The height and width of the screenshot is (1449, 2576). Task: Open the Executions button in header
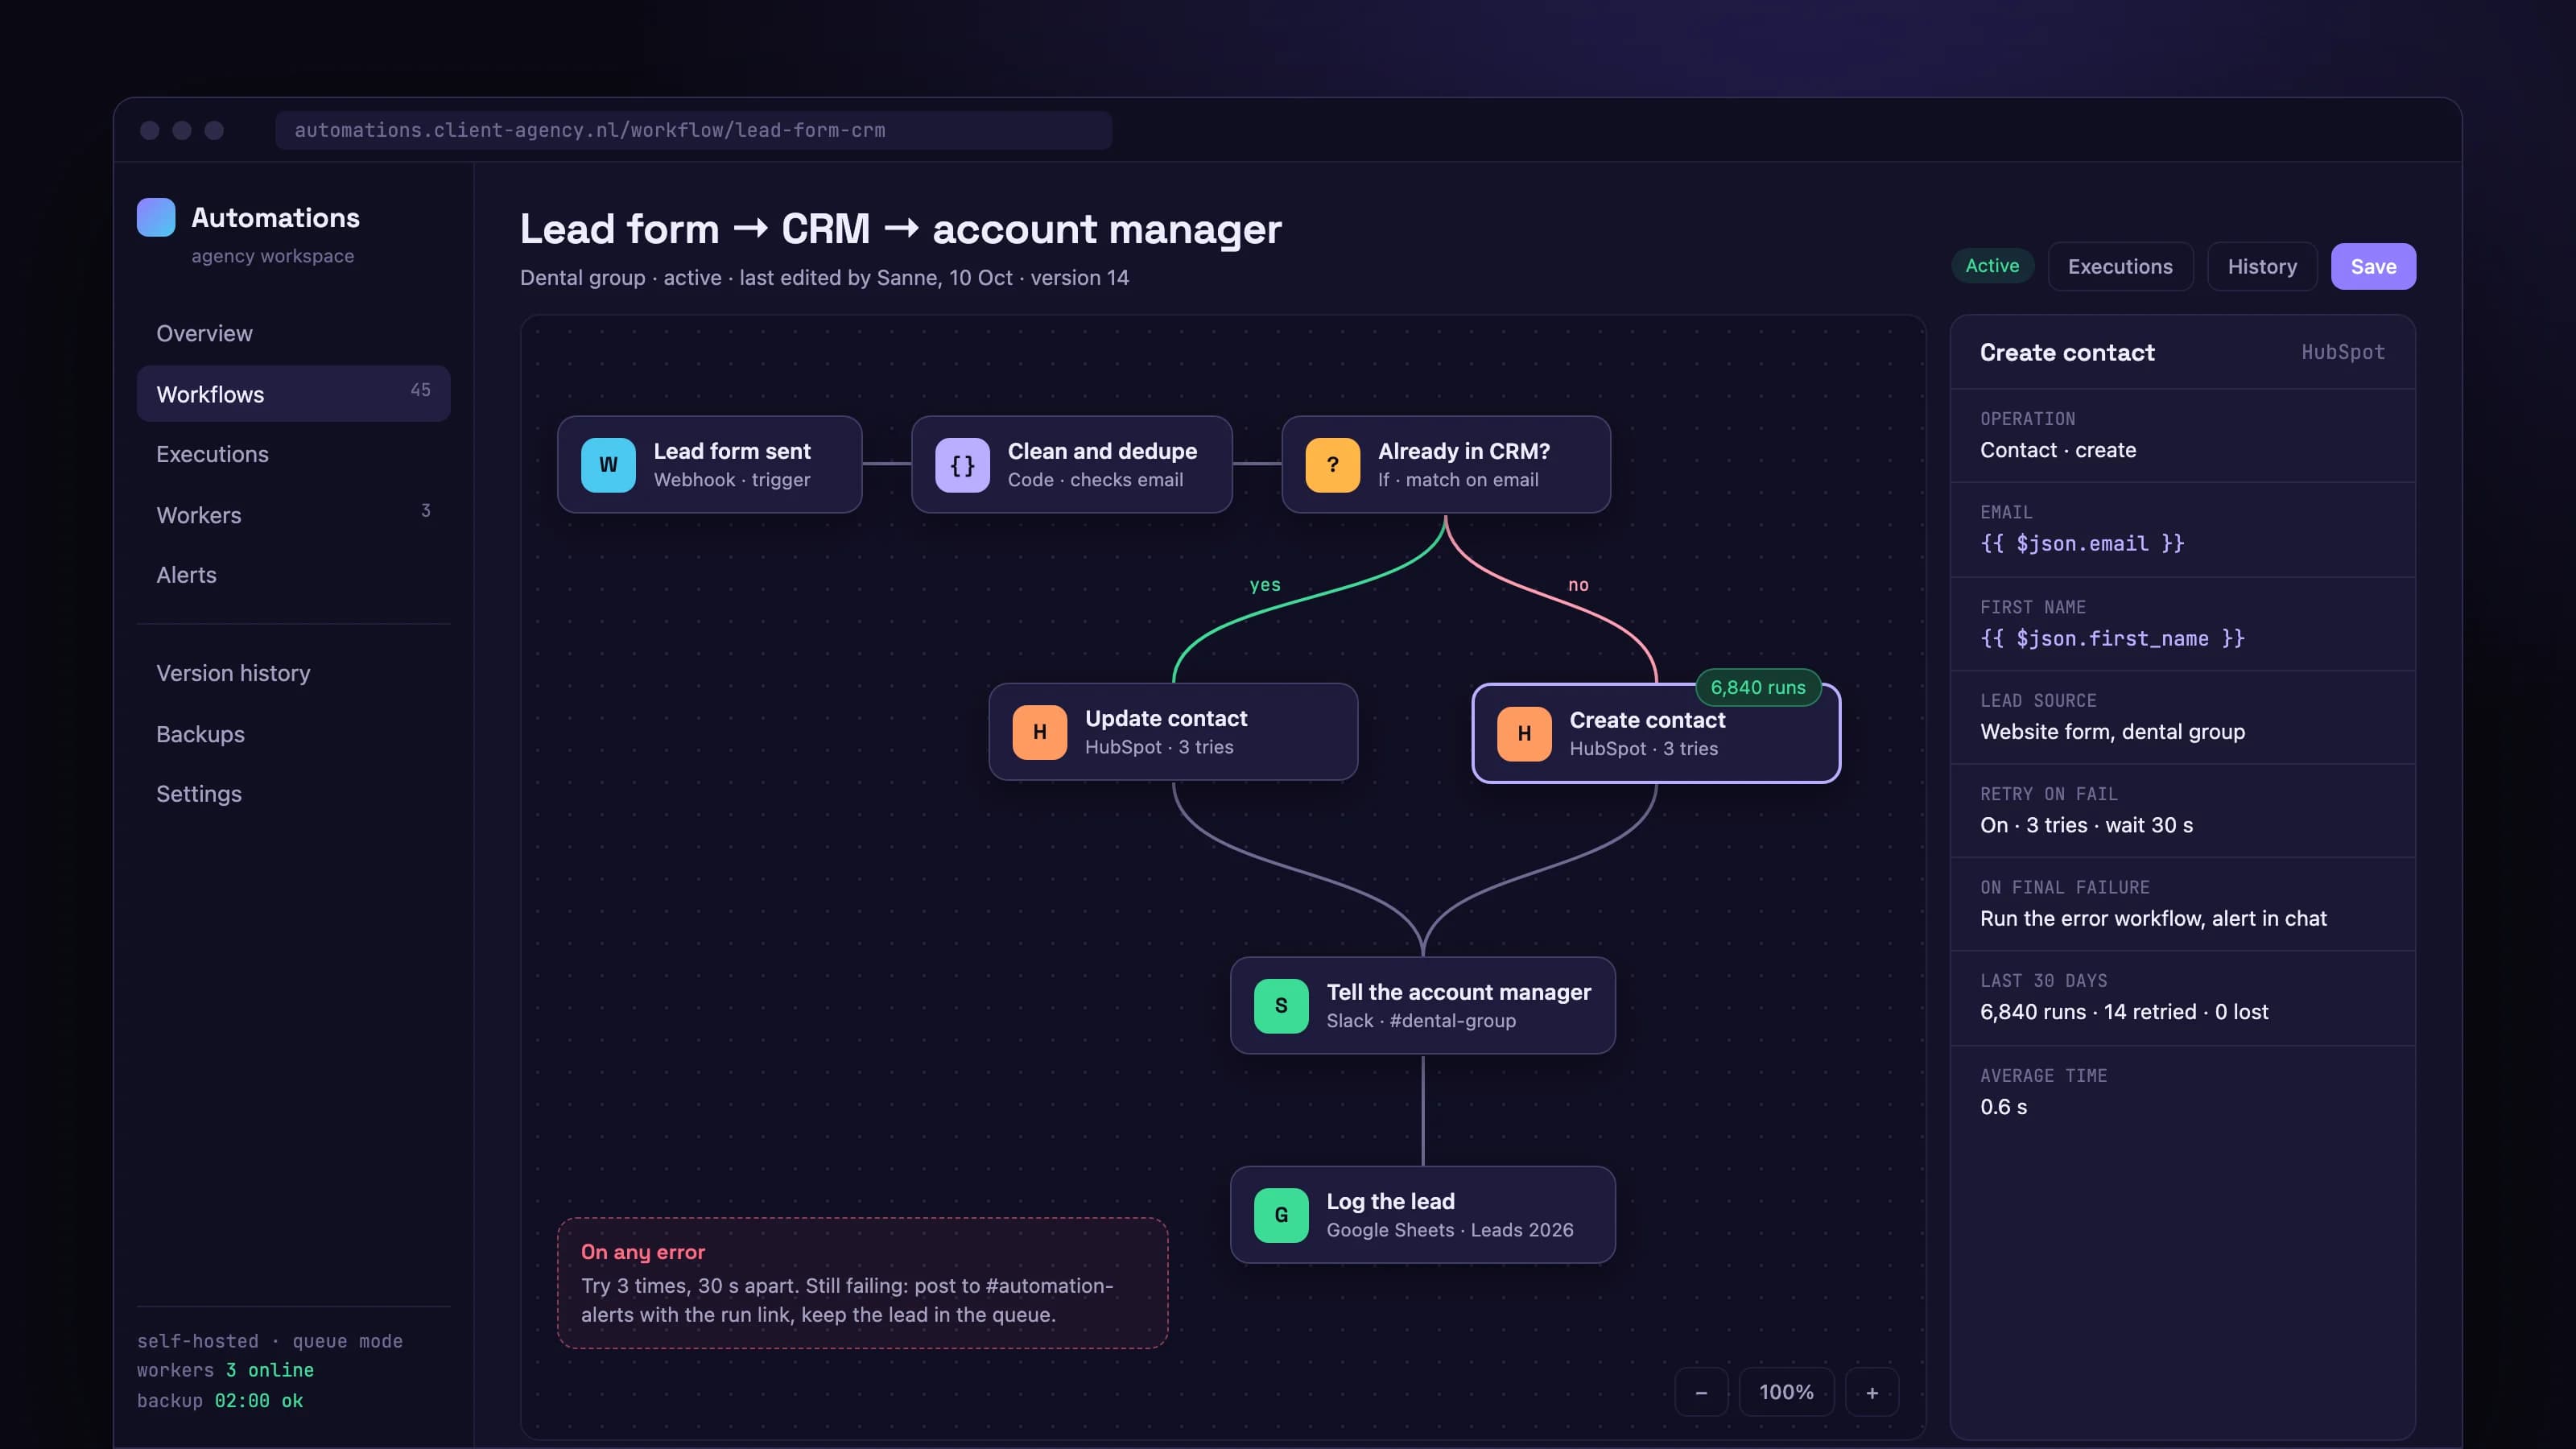(x=2120, y=266)
